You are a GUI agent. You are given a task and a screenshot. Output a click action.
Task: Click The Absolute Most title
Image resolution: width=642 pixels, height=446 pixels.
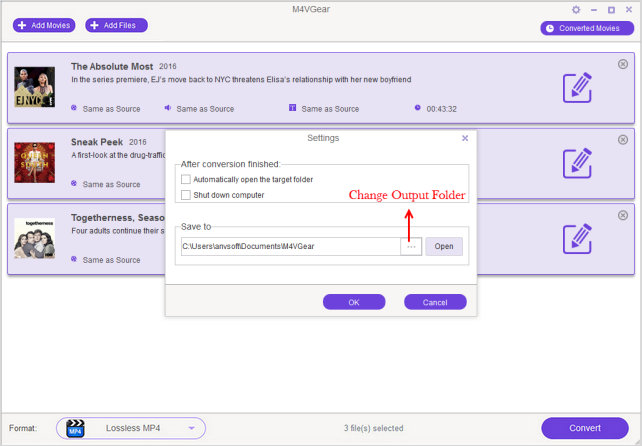pos(112,66)
